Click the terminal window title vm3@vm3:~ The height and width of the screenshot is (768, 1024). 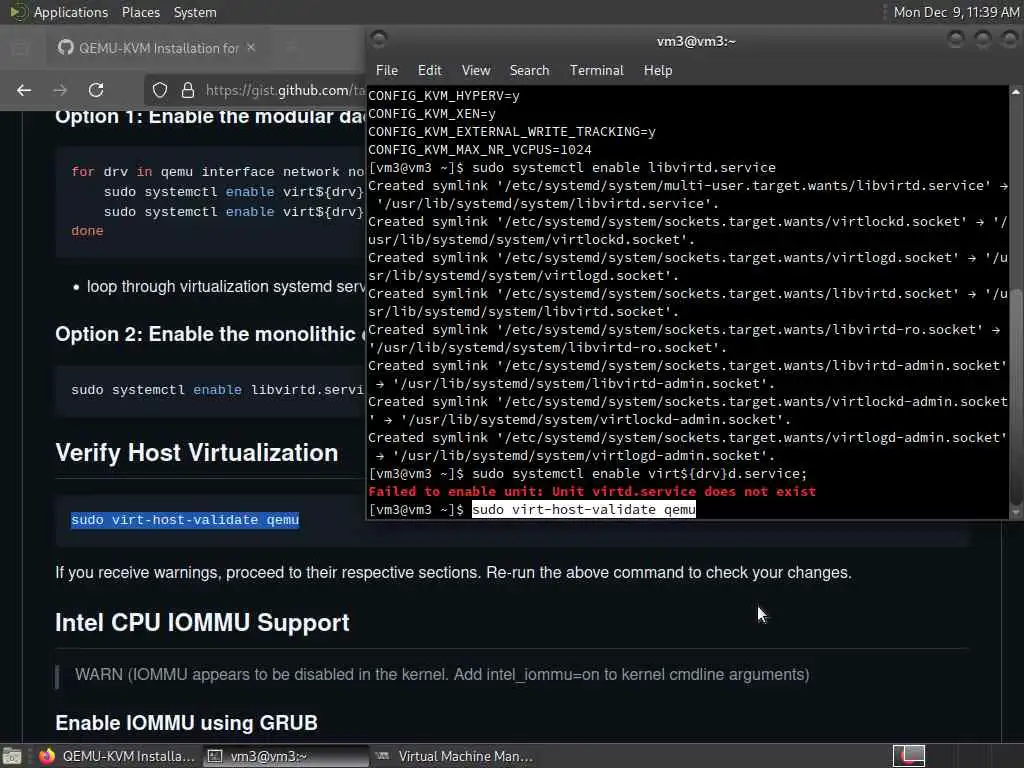pyautogui.click(x=696, y=41)
